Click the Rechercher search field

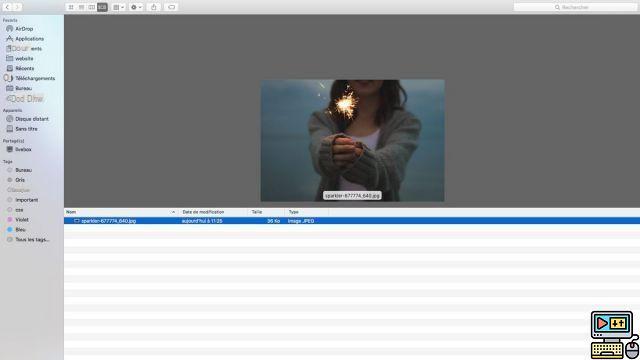point(575,7)
